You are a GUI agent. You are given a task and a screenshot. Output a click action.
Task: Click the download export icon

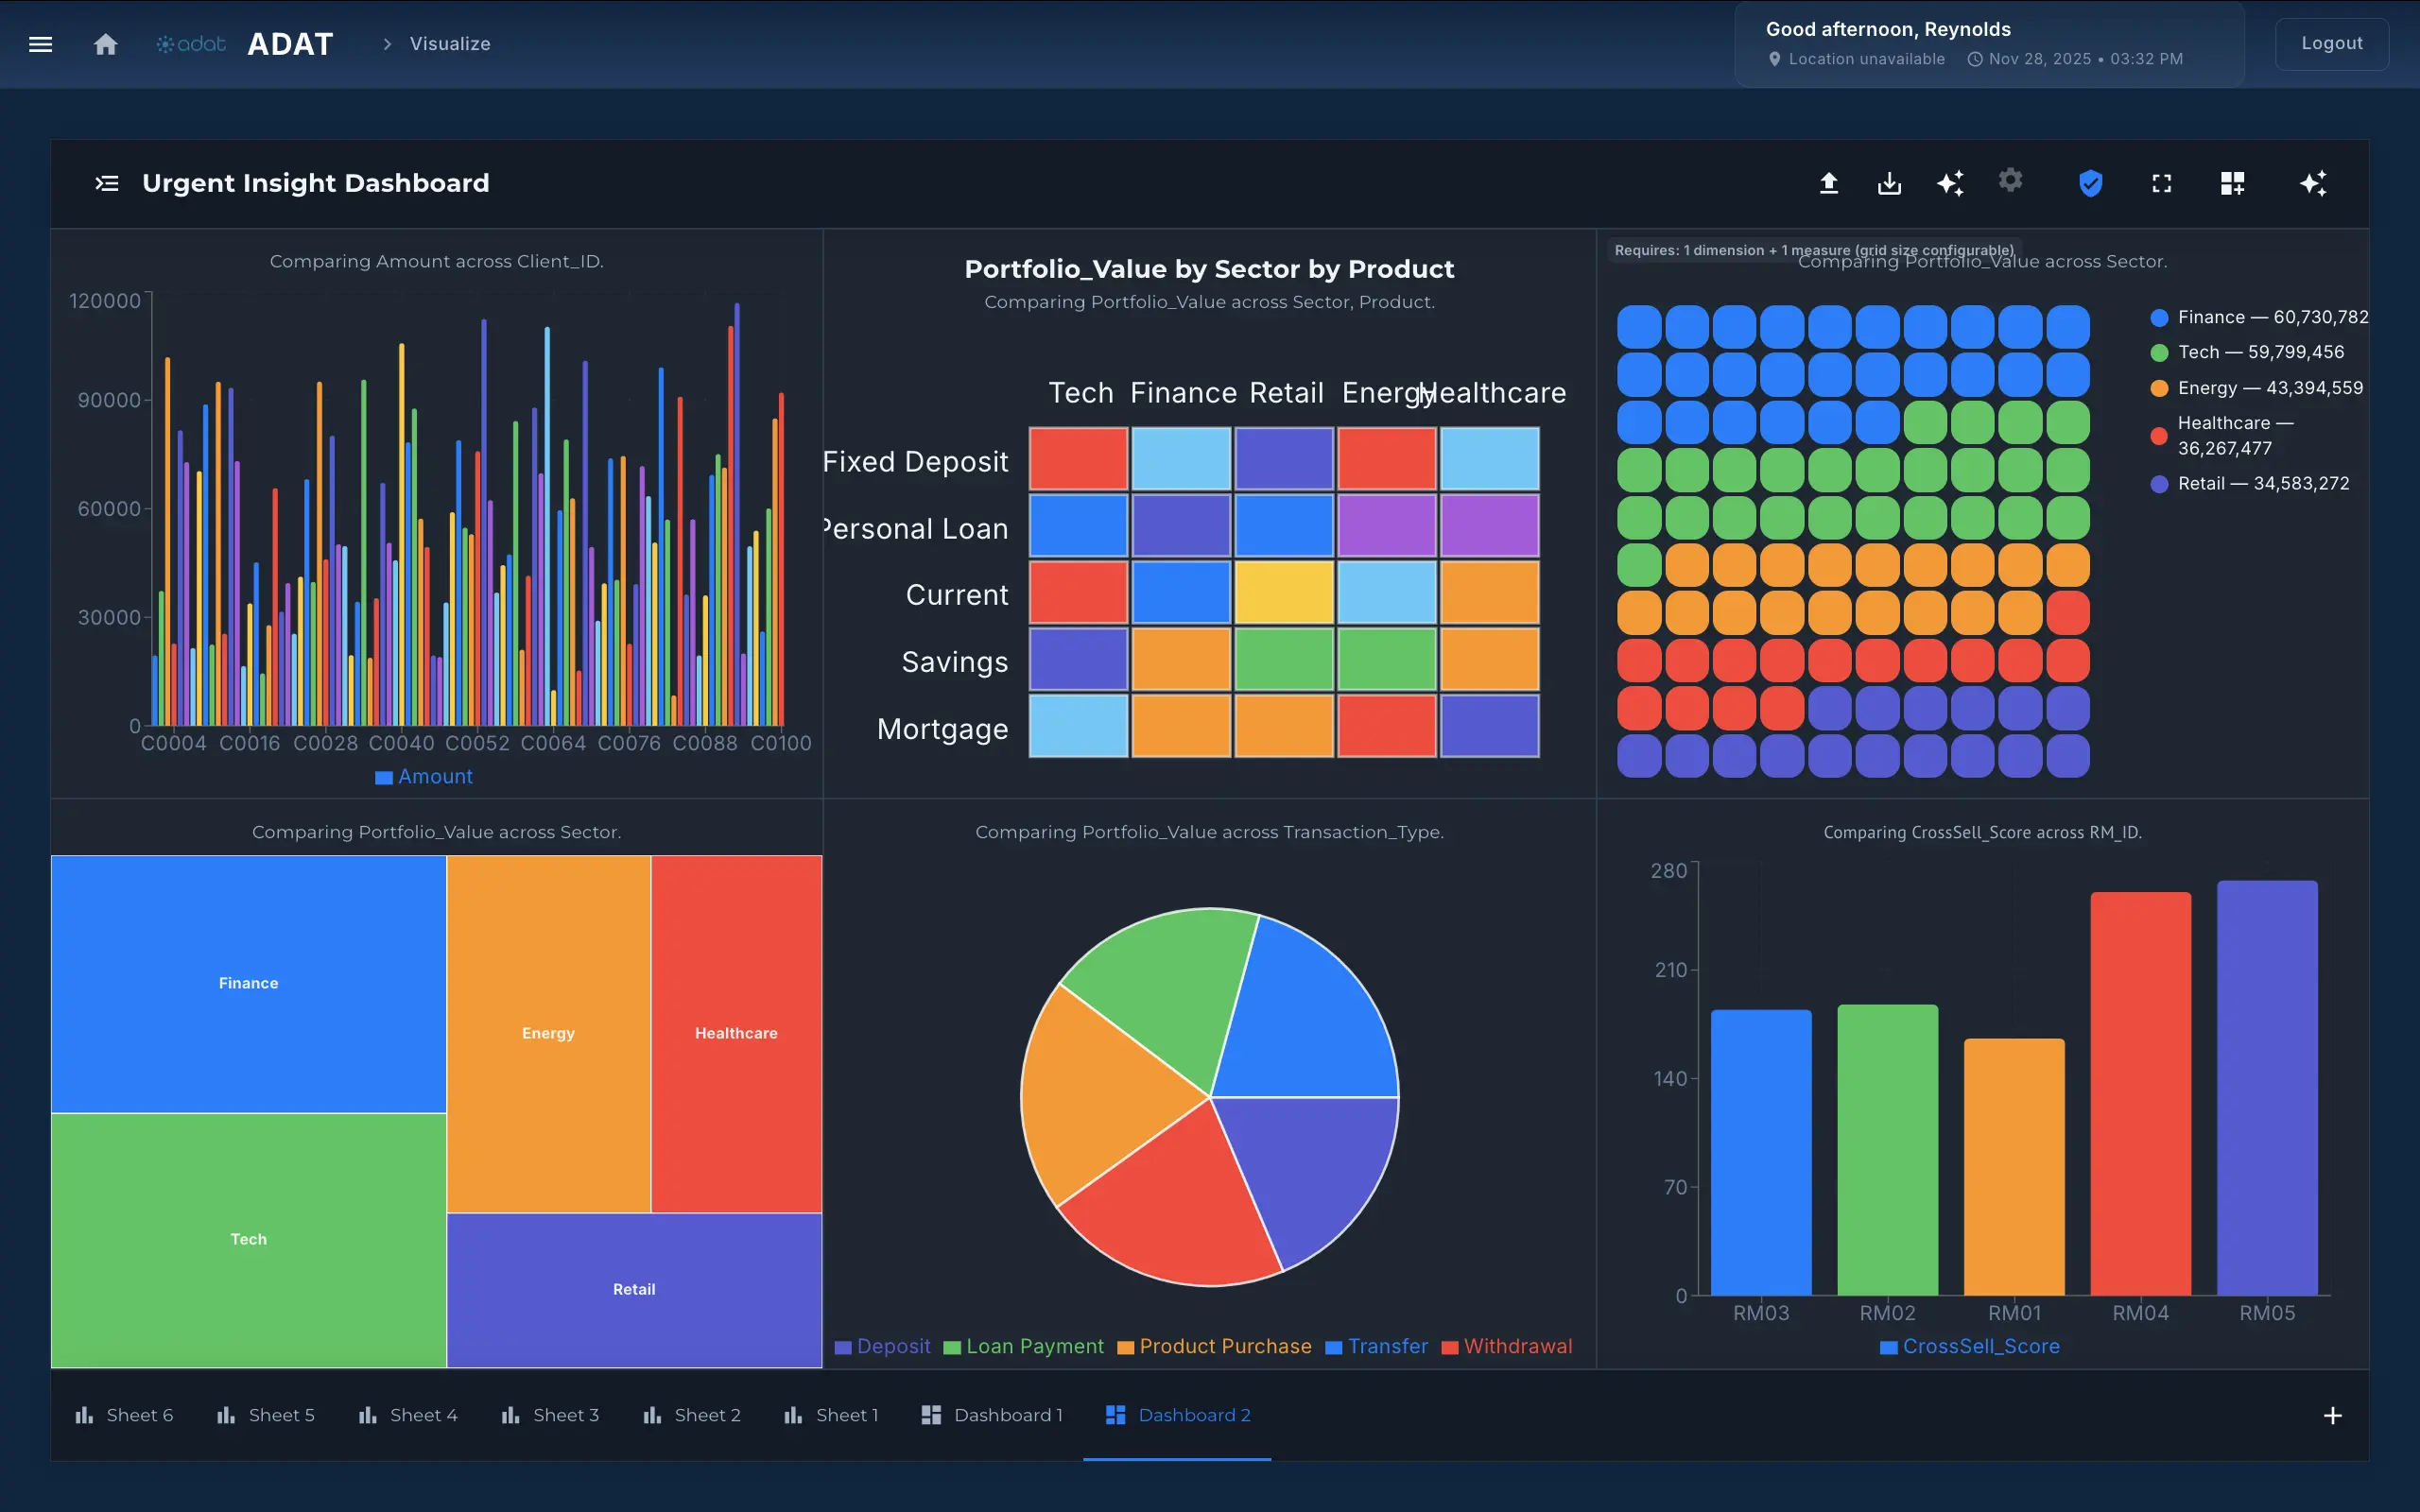[1889, 183]
